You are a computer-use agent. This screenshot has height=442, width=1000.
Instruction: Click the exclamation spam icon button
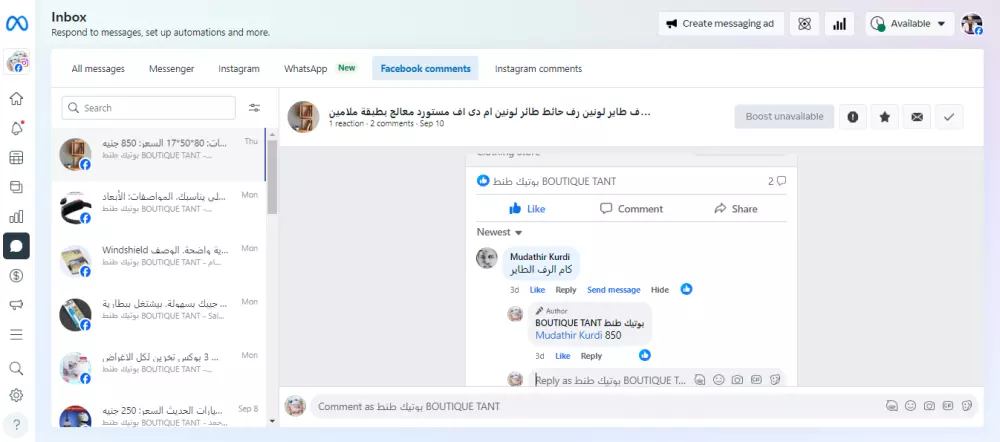[853, 117]
